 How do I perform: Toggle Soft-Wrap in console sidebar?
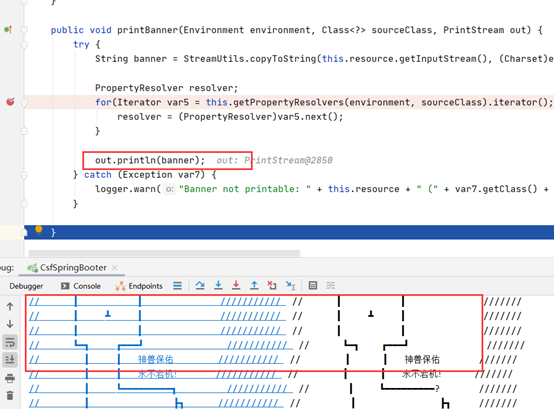(x=10, y=342)
